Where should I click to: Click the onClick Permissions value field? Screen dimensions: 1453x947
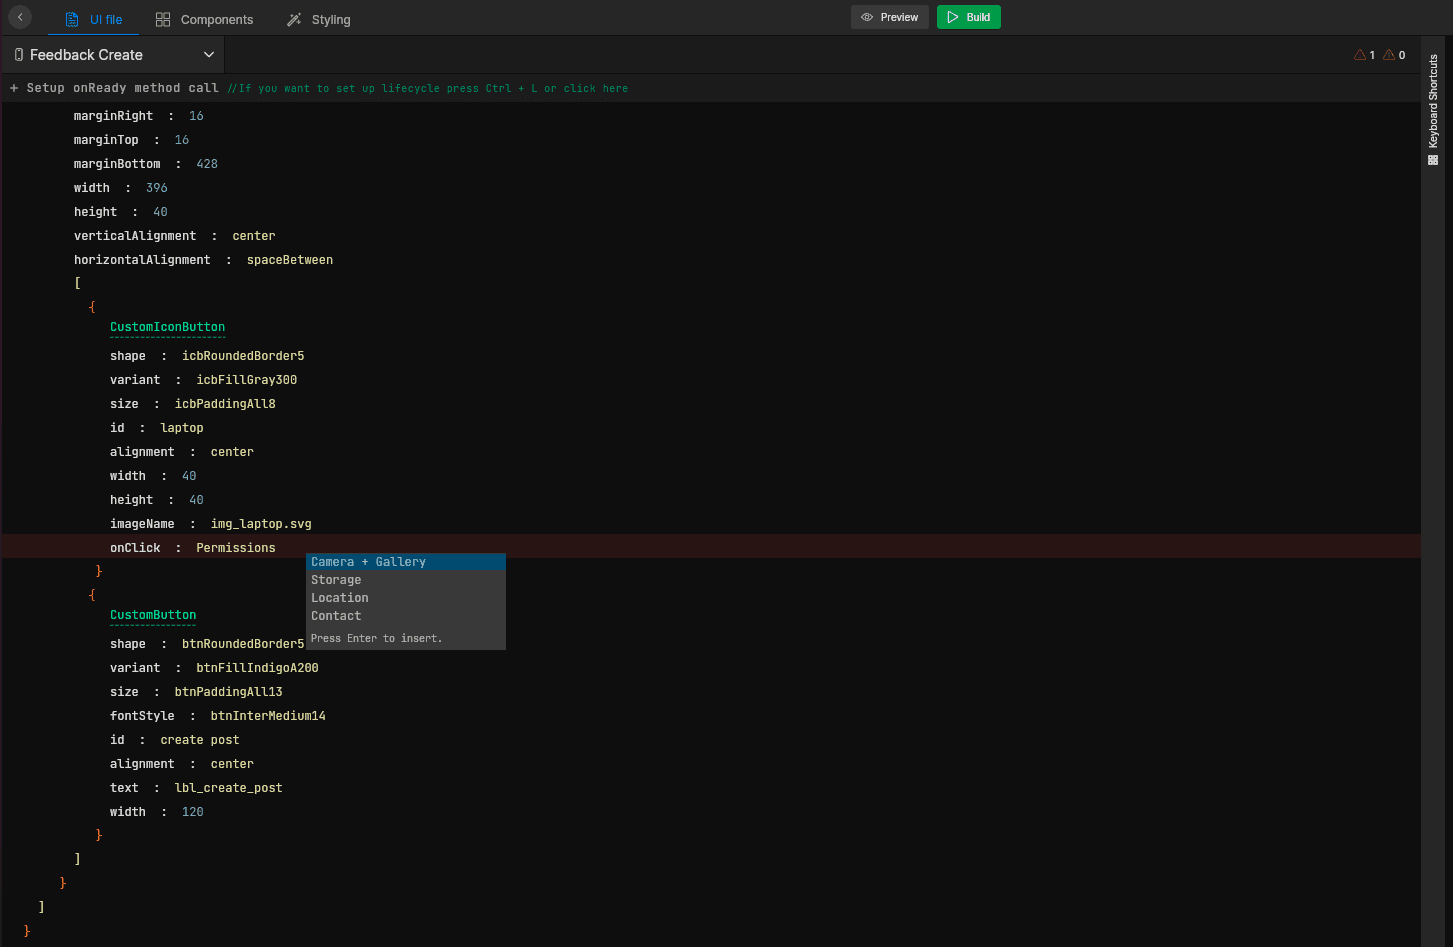pyautogui.click(x=235, y=548)
